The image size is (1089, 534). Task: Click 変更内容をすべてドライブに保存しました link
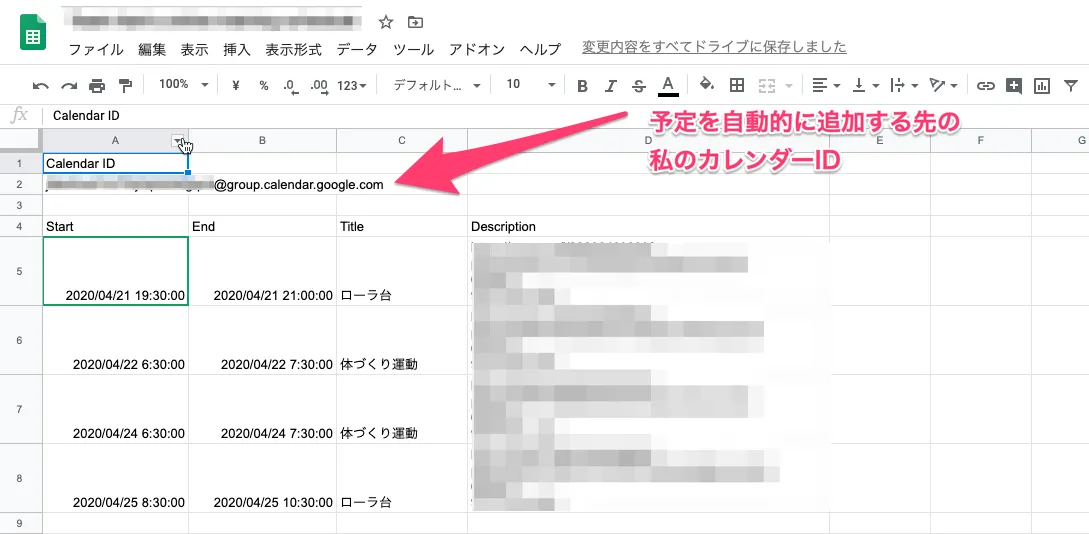point(714,47)
